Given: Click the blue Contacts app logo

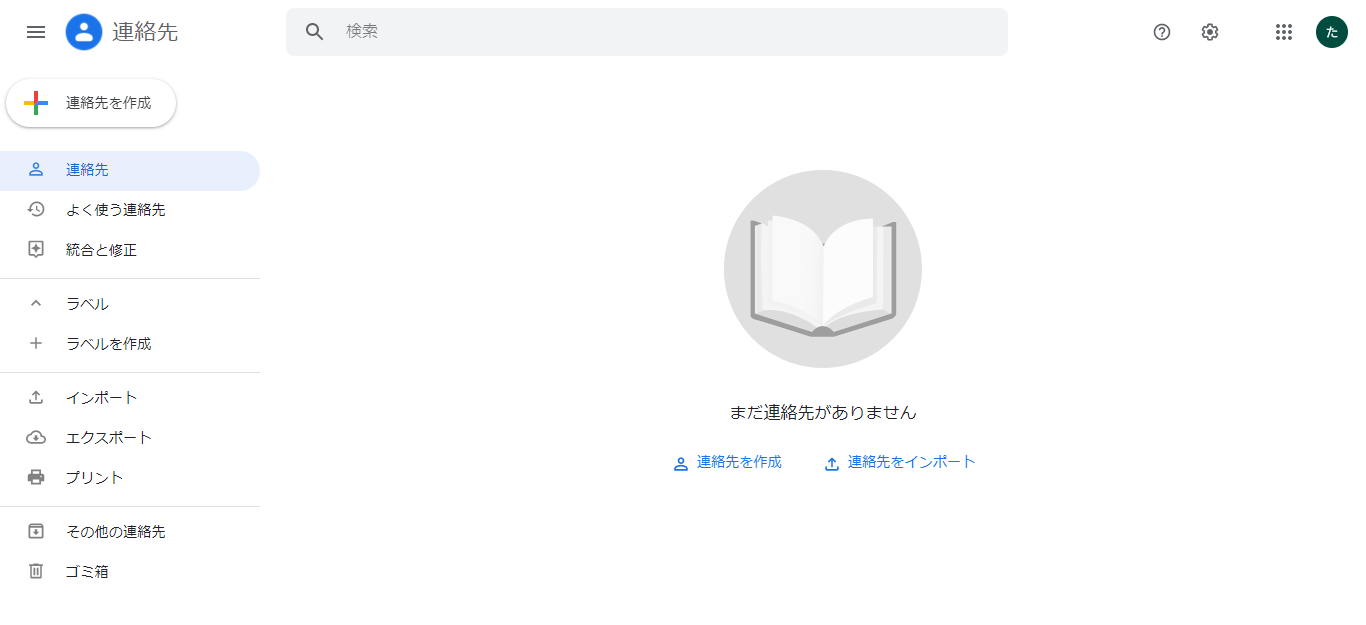Looking at the screenshot, I should click(x=84, y=32).
